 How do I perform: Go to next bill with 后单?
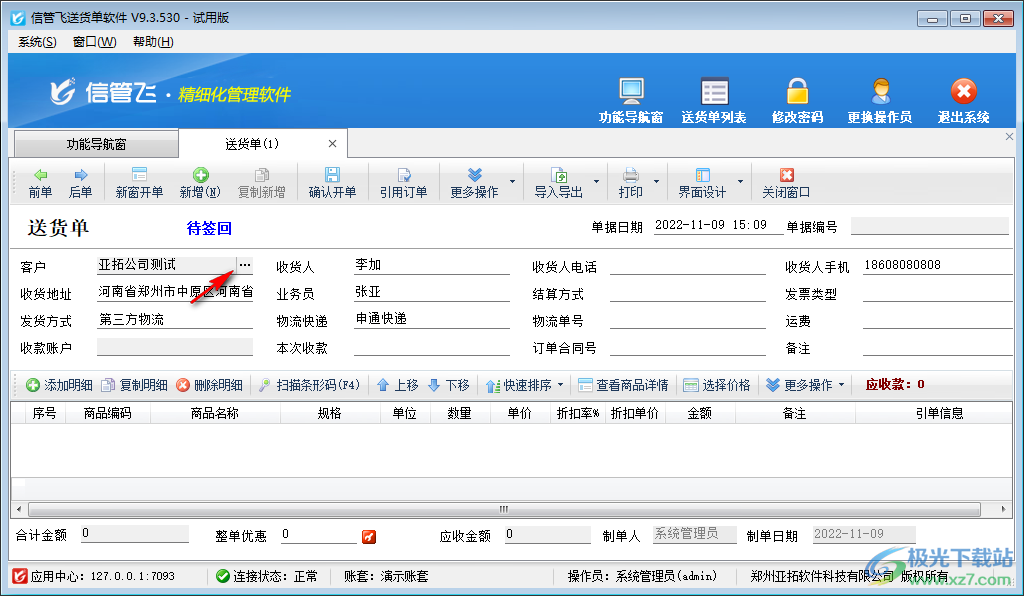point(80,183)
